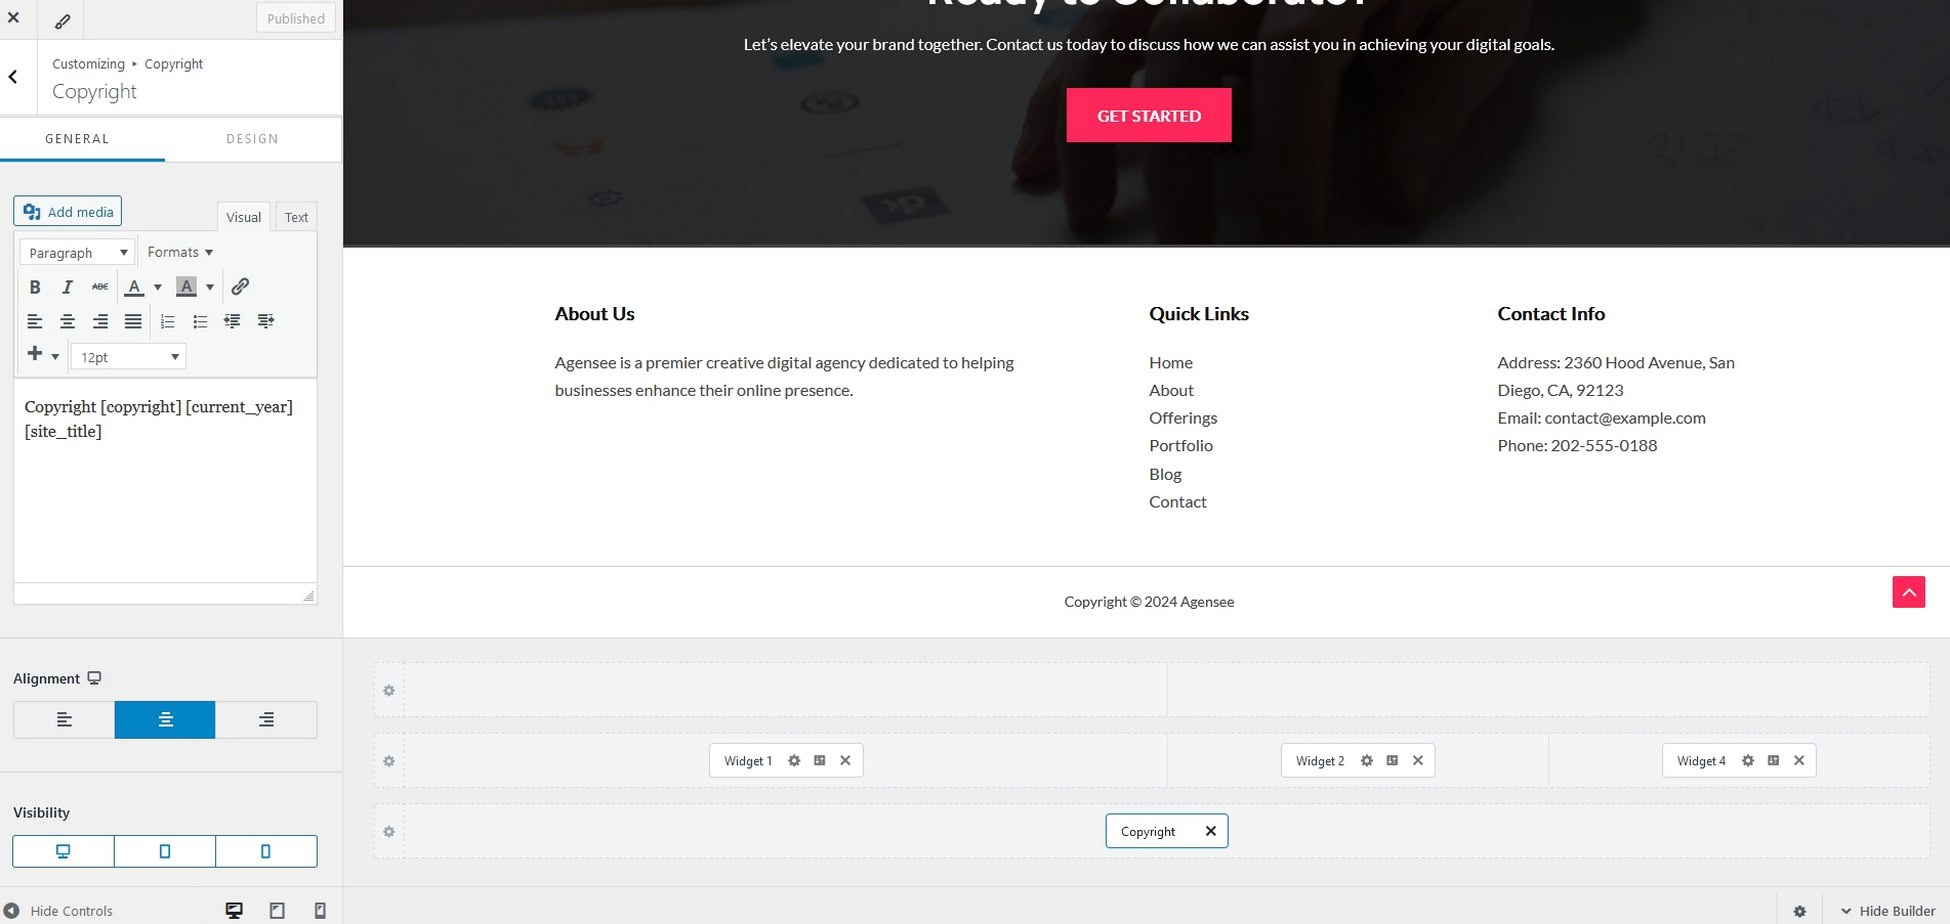
Task: Toggle strikethrough formatting
Action: tap(100, 287)
